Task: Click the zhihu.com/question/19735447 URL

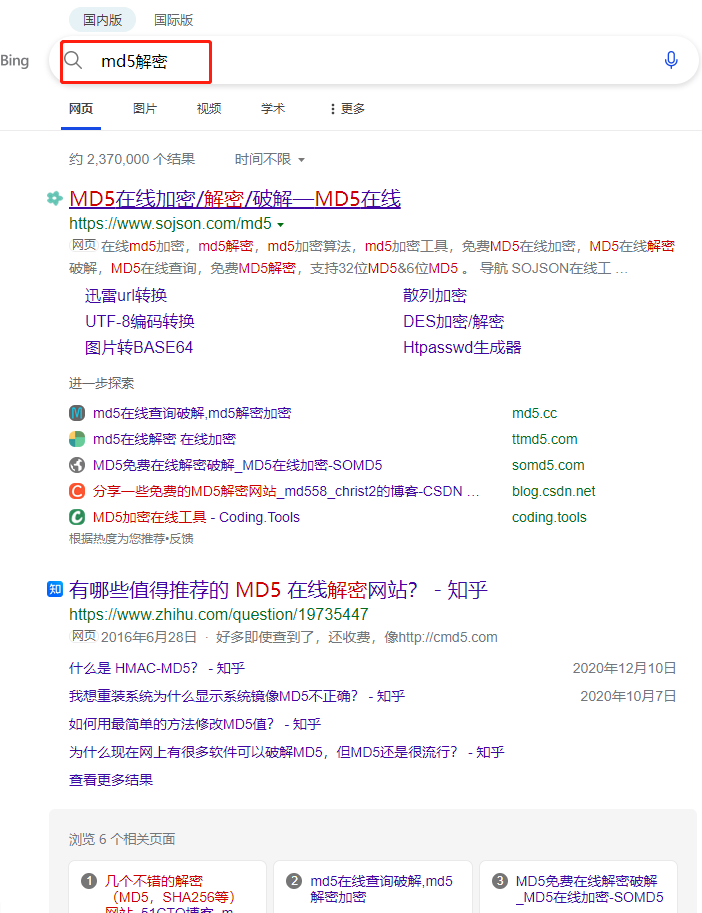Action: (218, 614)
